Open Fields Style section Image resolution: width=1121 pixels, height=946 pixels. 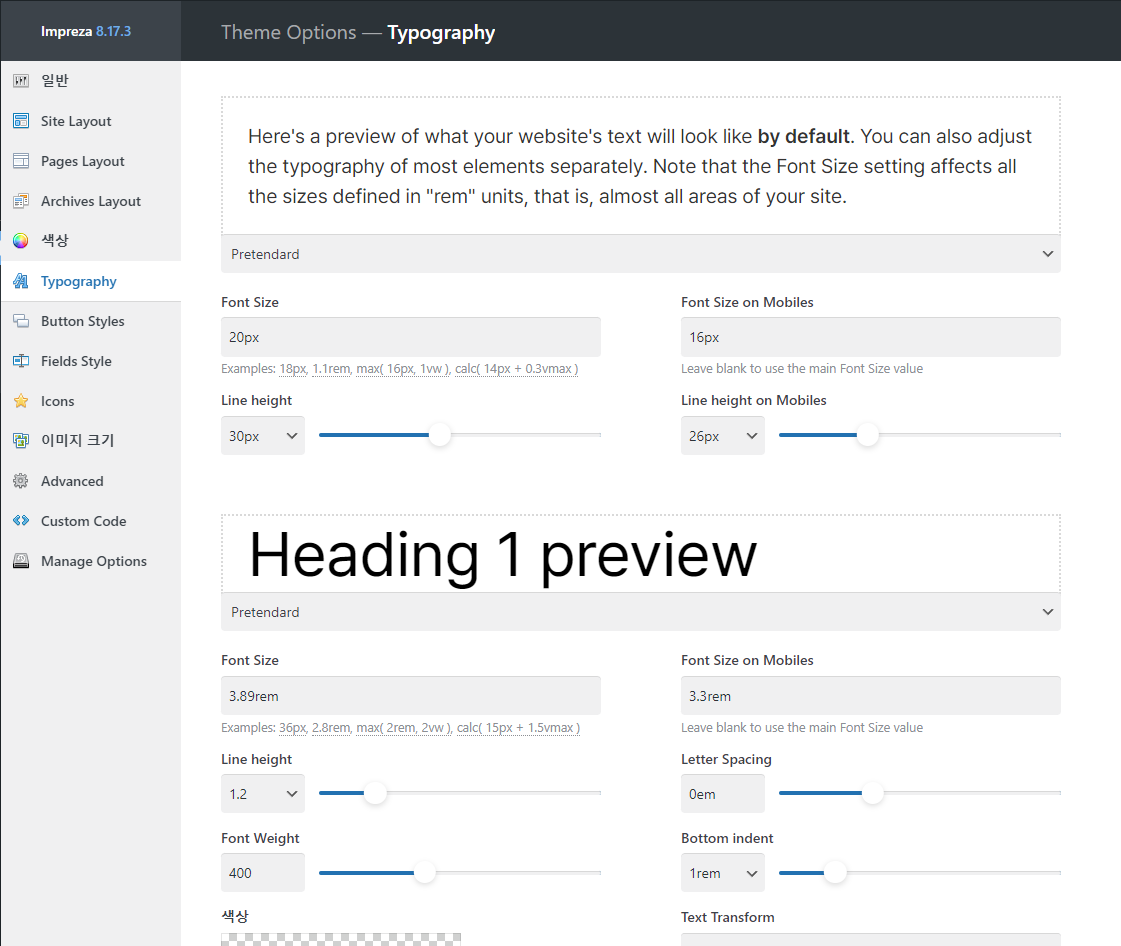[x=91, y=361]
